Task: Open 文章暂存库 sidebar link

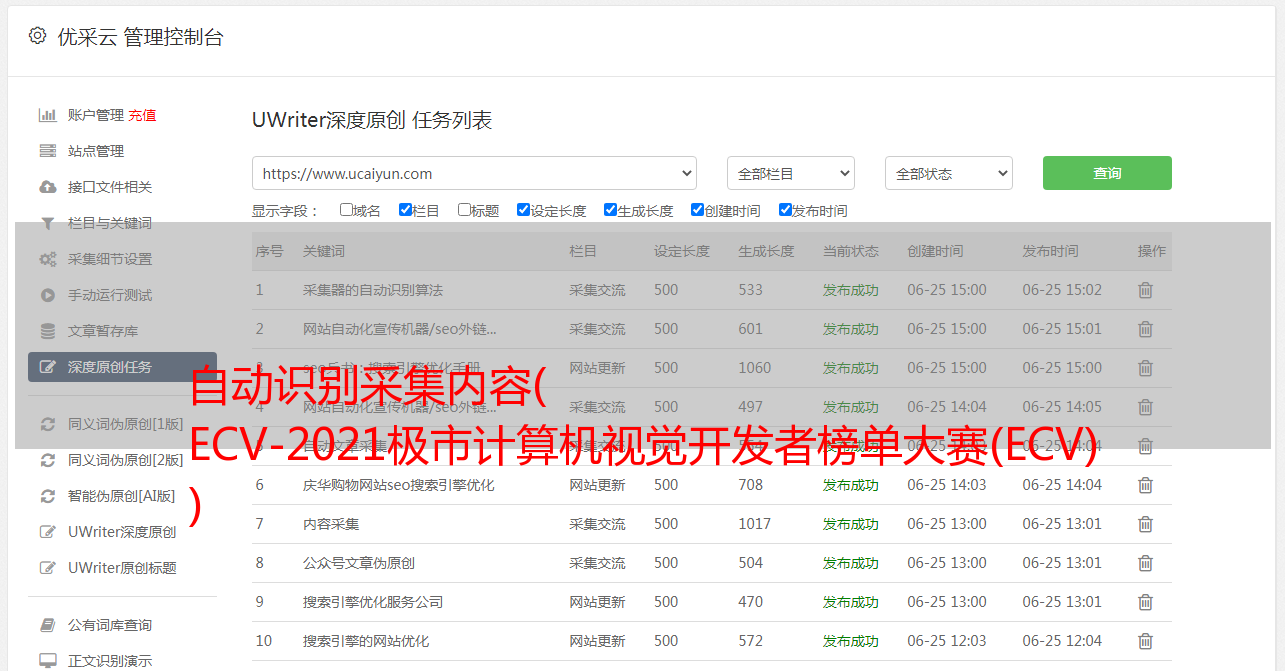Action: pos(103,331)
